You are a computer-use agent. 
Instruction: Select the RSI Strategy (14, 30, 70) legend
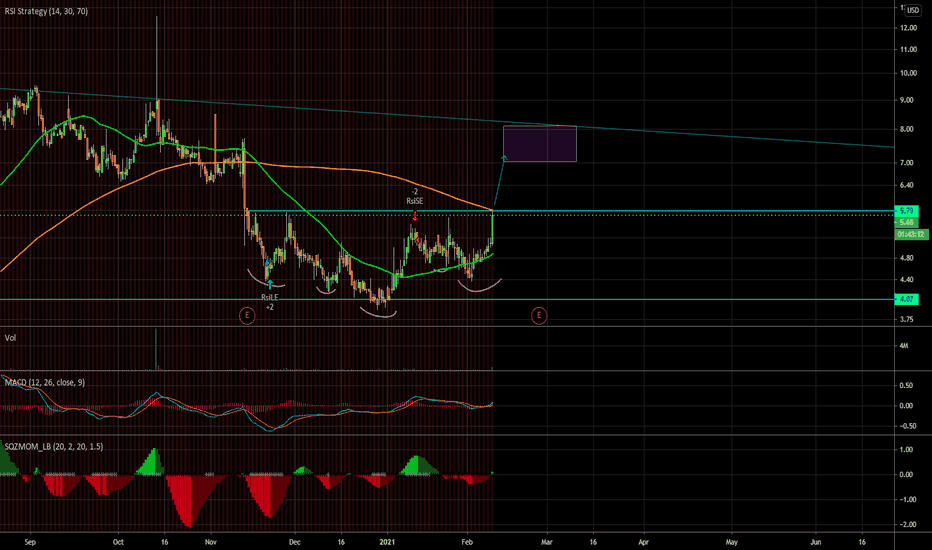[46, 11]
